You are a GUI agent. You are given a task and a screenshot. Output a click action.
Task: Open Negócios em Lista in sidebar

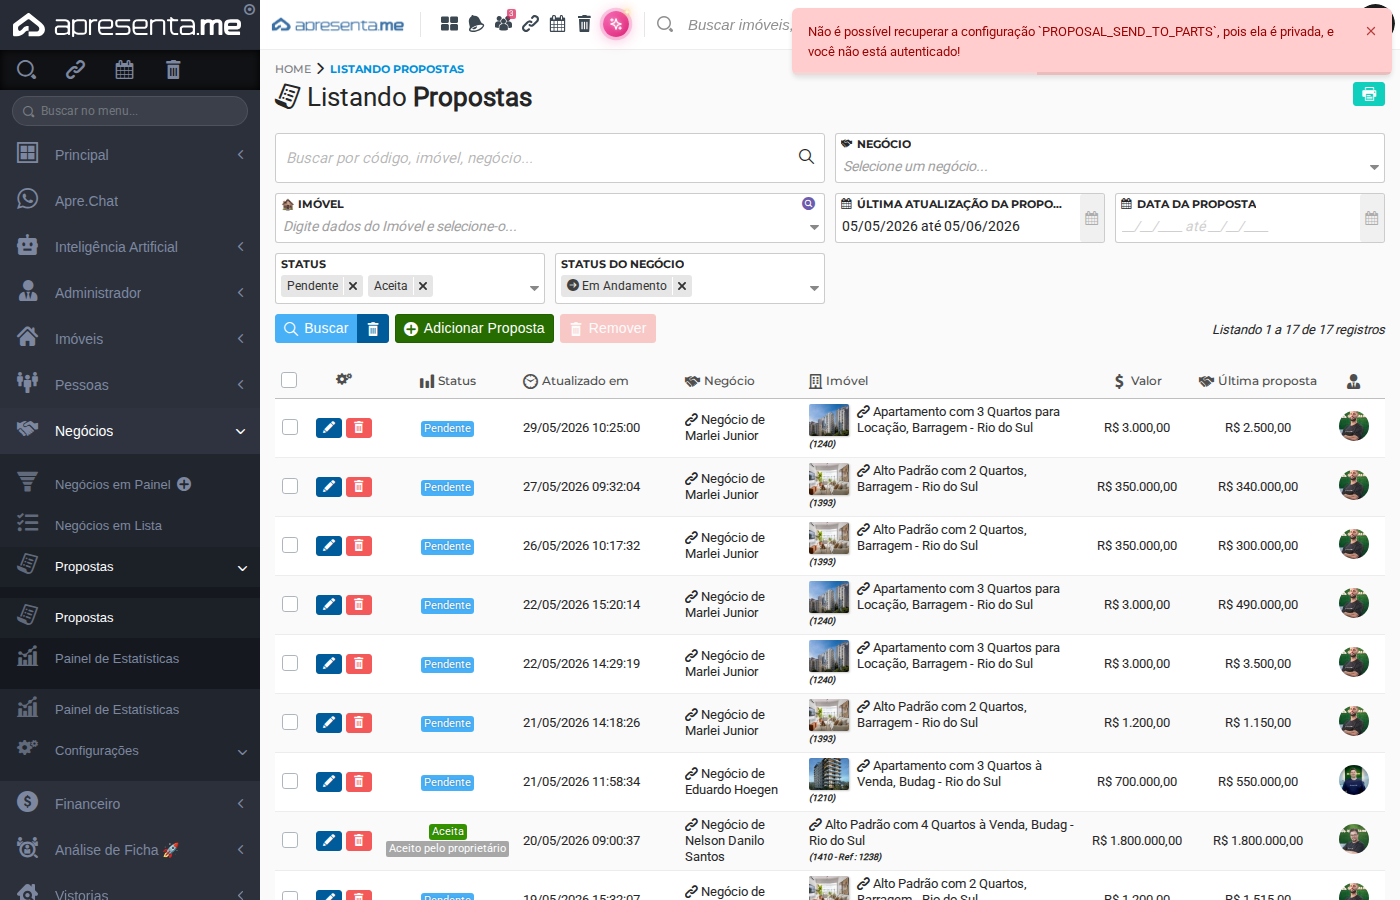click(130, 525)
